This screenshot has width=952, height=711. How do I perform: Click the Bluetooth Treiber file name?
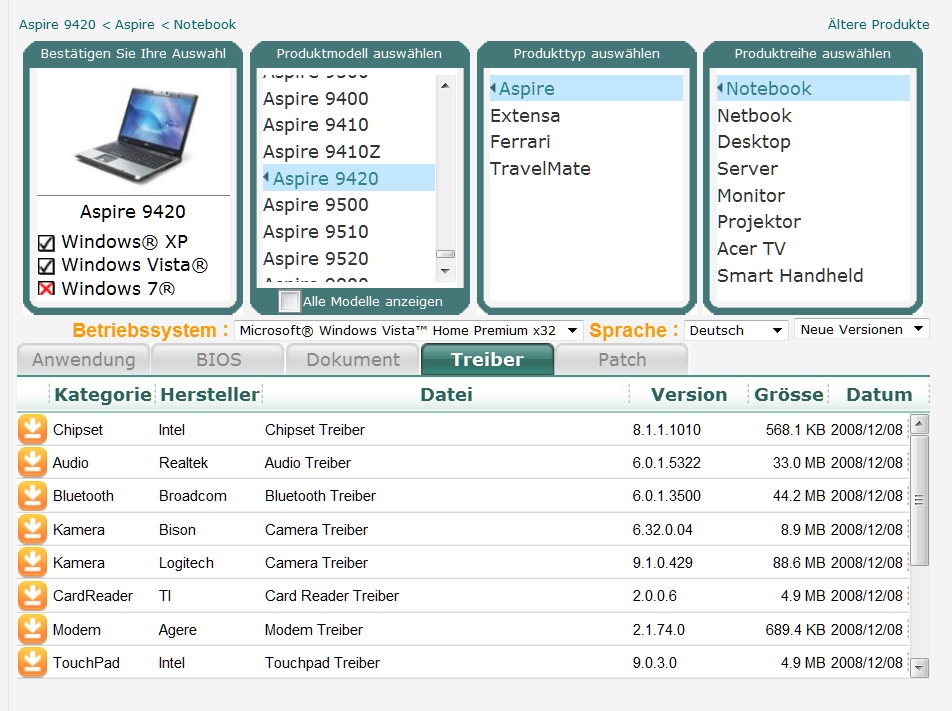321,496
